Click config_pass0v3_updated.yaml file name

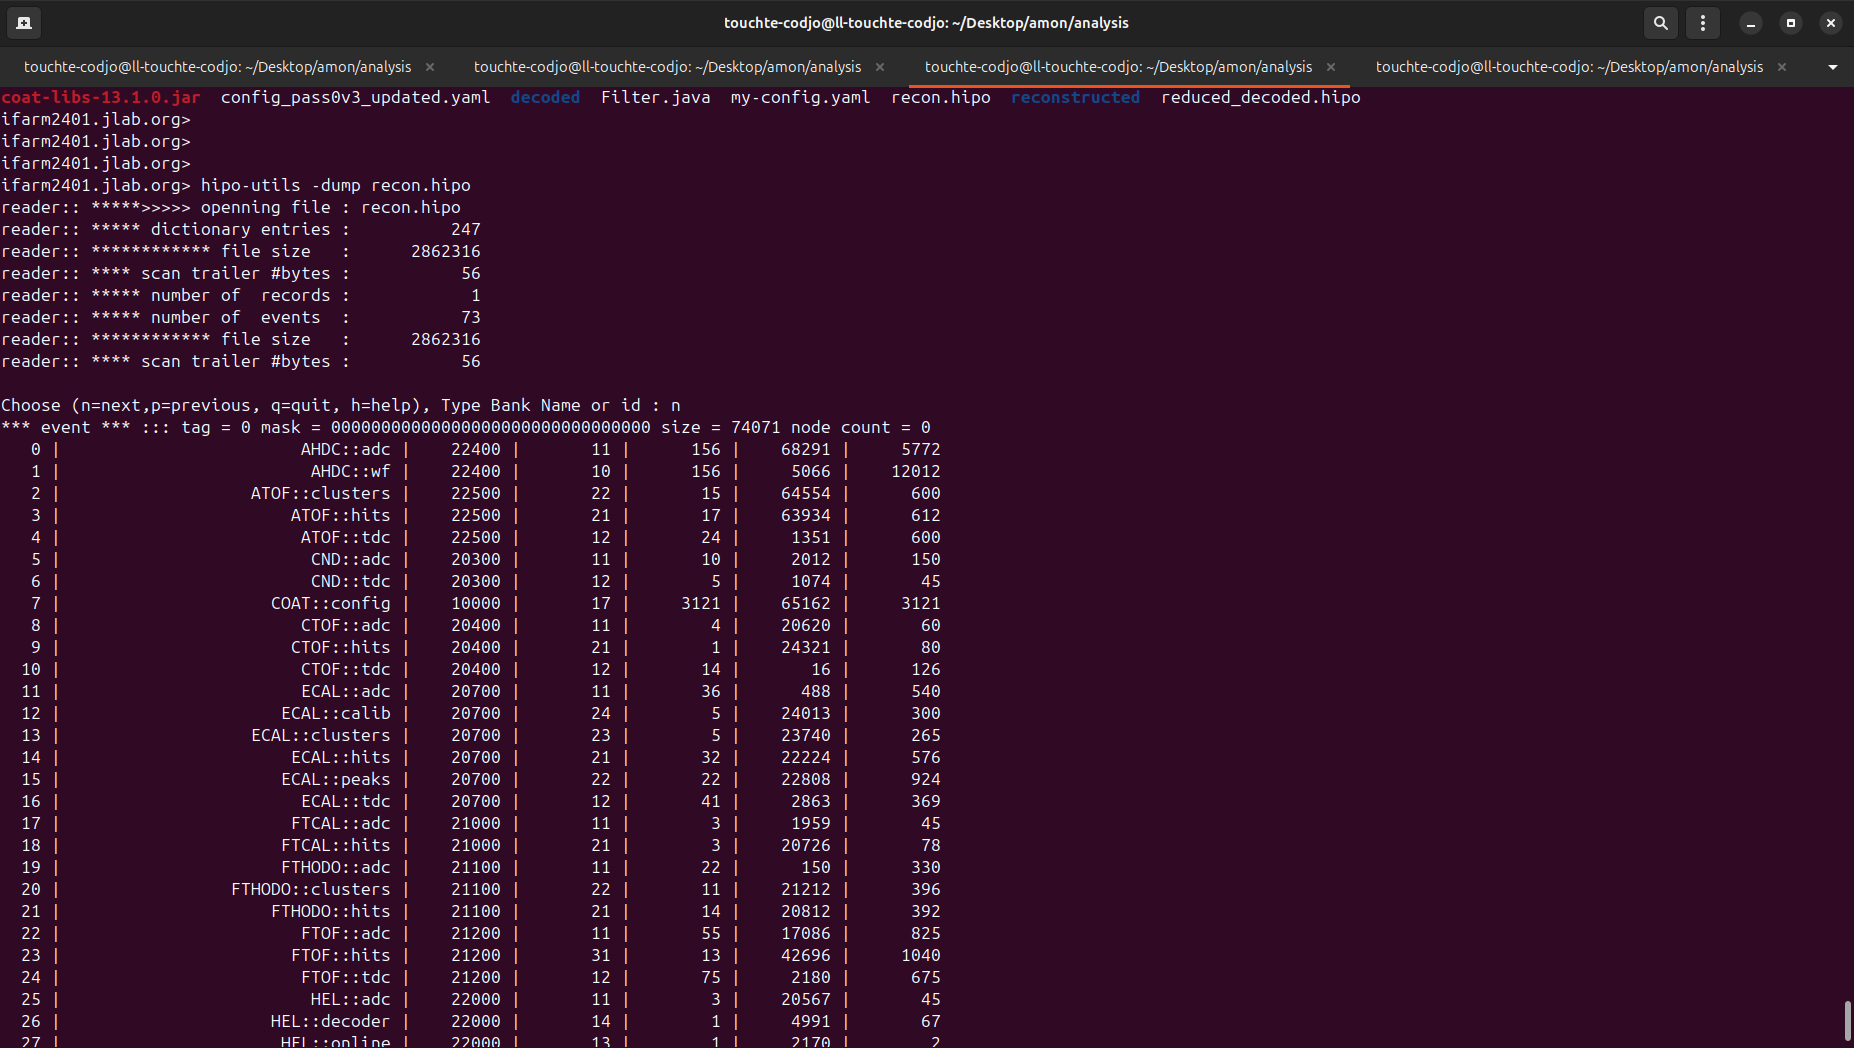(x=356, y=97)
